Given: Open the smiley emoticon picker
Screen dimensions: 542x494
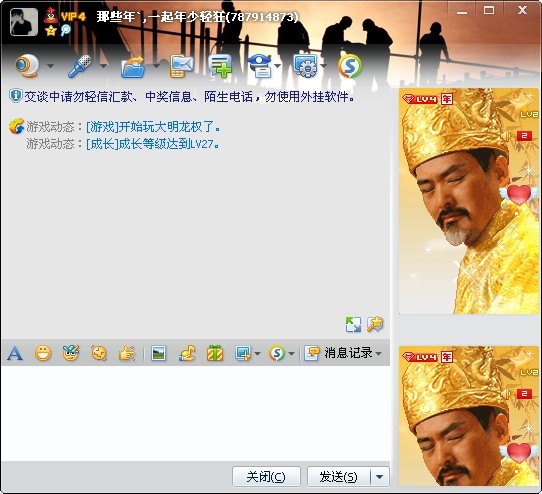Looking at the screenshot, I should click(x=43, y=353).
